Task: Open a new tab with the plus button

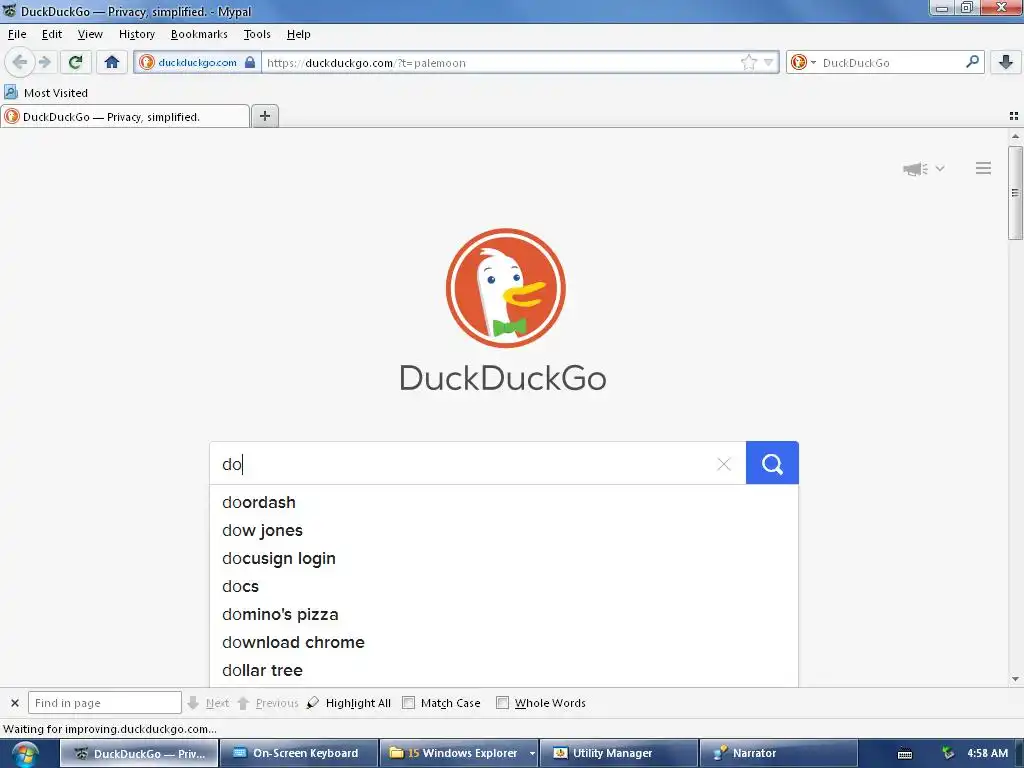Action: pyautogui.click(x=264, y=116)
